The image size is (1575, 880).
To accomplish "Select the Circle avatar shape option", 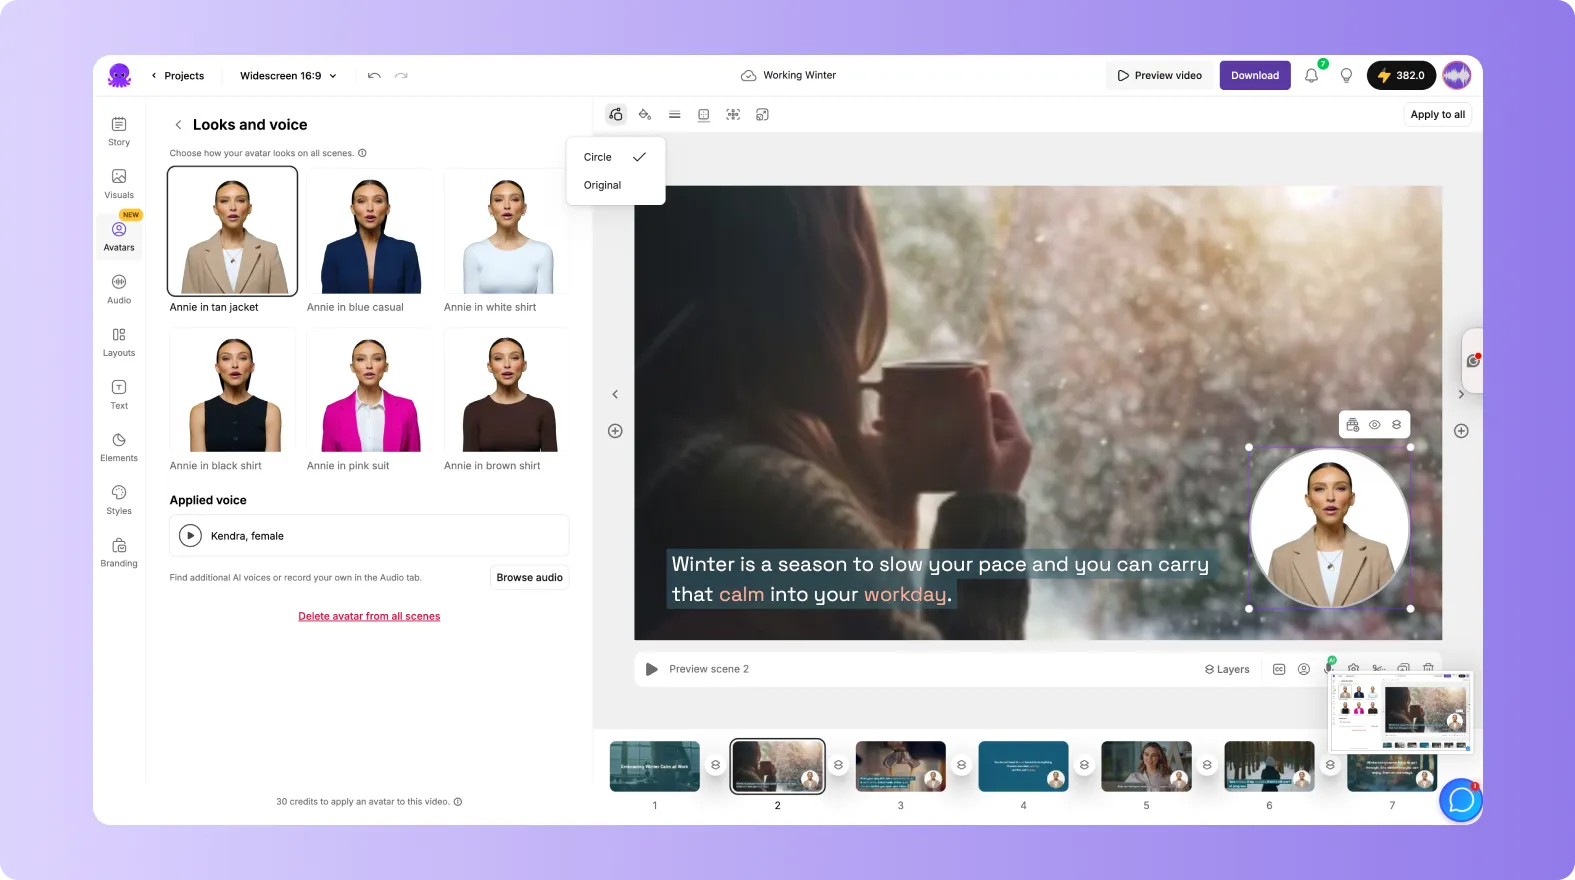I will (x=616, y=157).
